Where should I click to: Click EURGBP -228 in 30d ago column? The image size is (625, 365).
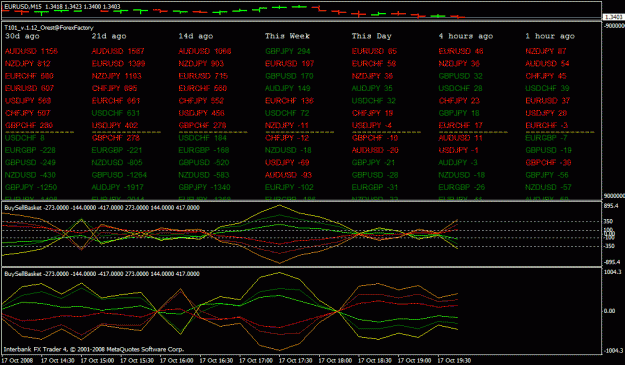click(30, 150)
